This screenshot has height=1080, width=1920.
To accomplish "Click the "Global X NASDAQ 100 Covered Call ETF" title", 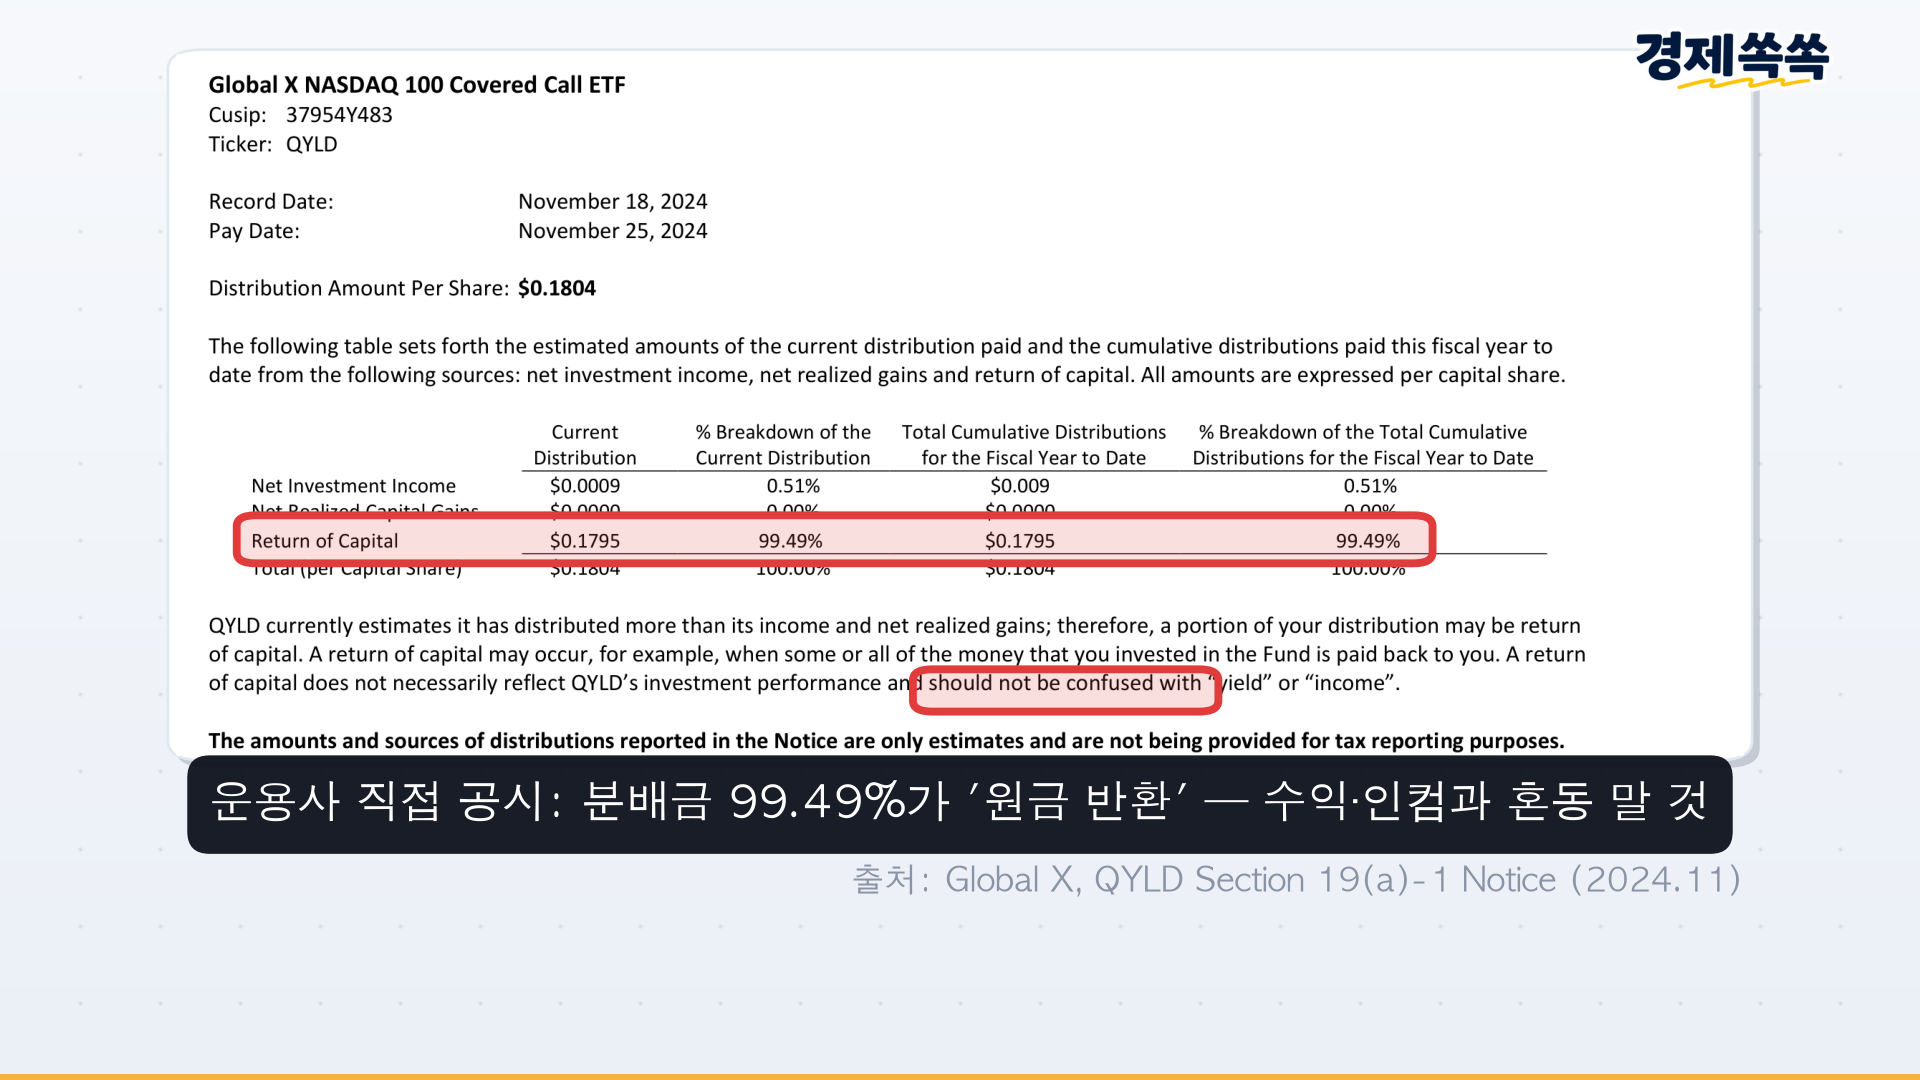I will [x=416, y=85].
